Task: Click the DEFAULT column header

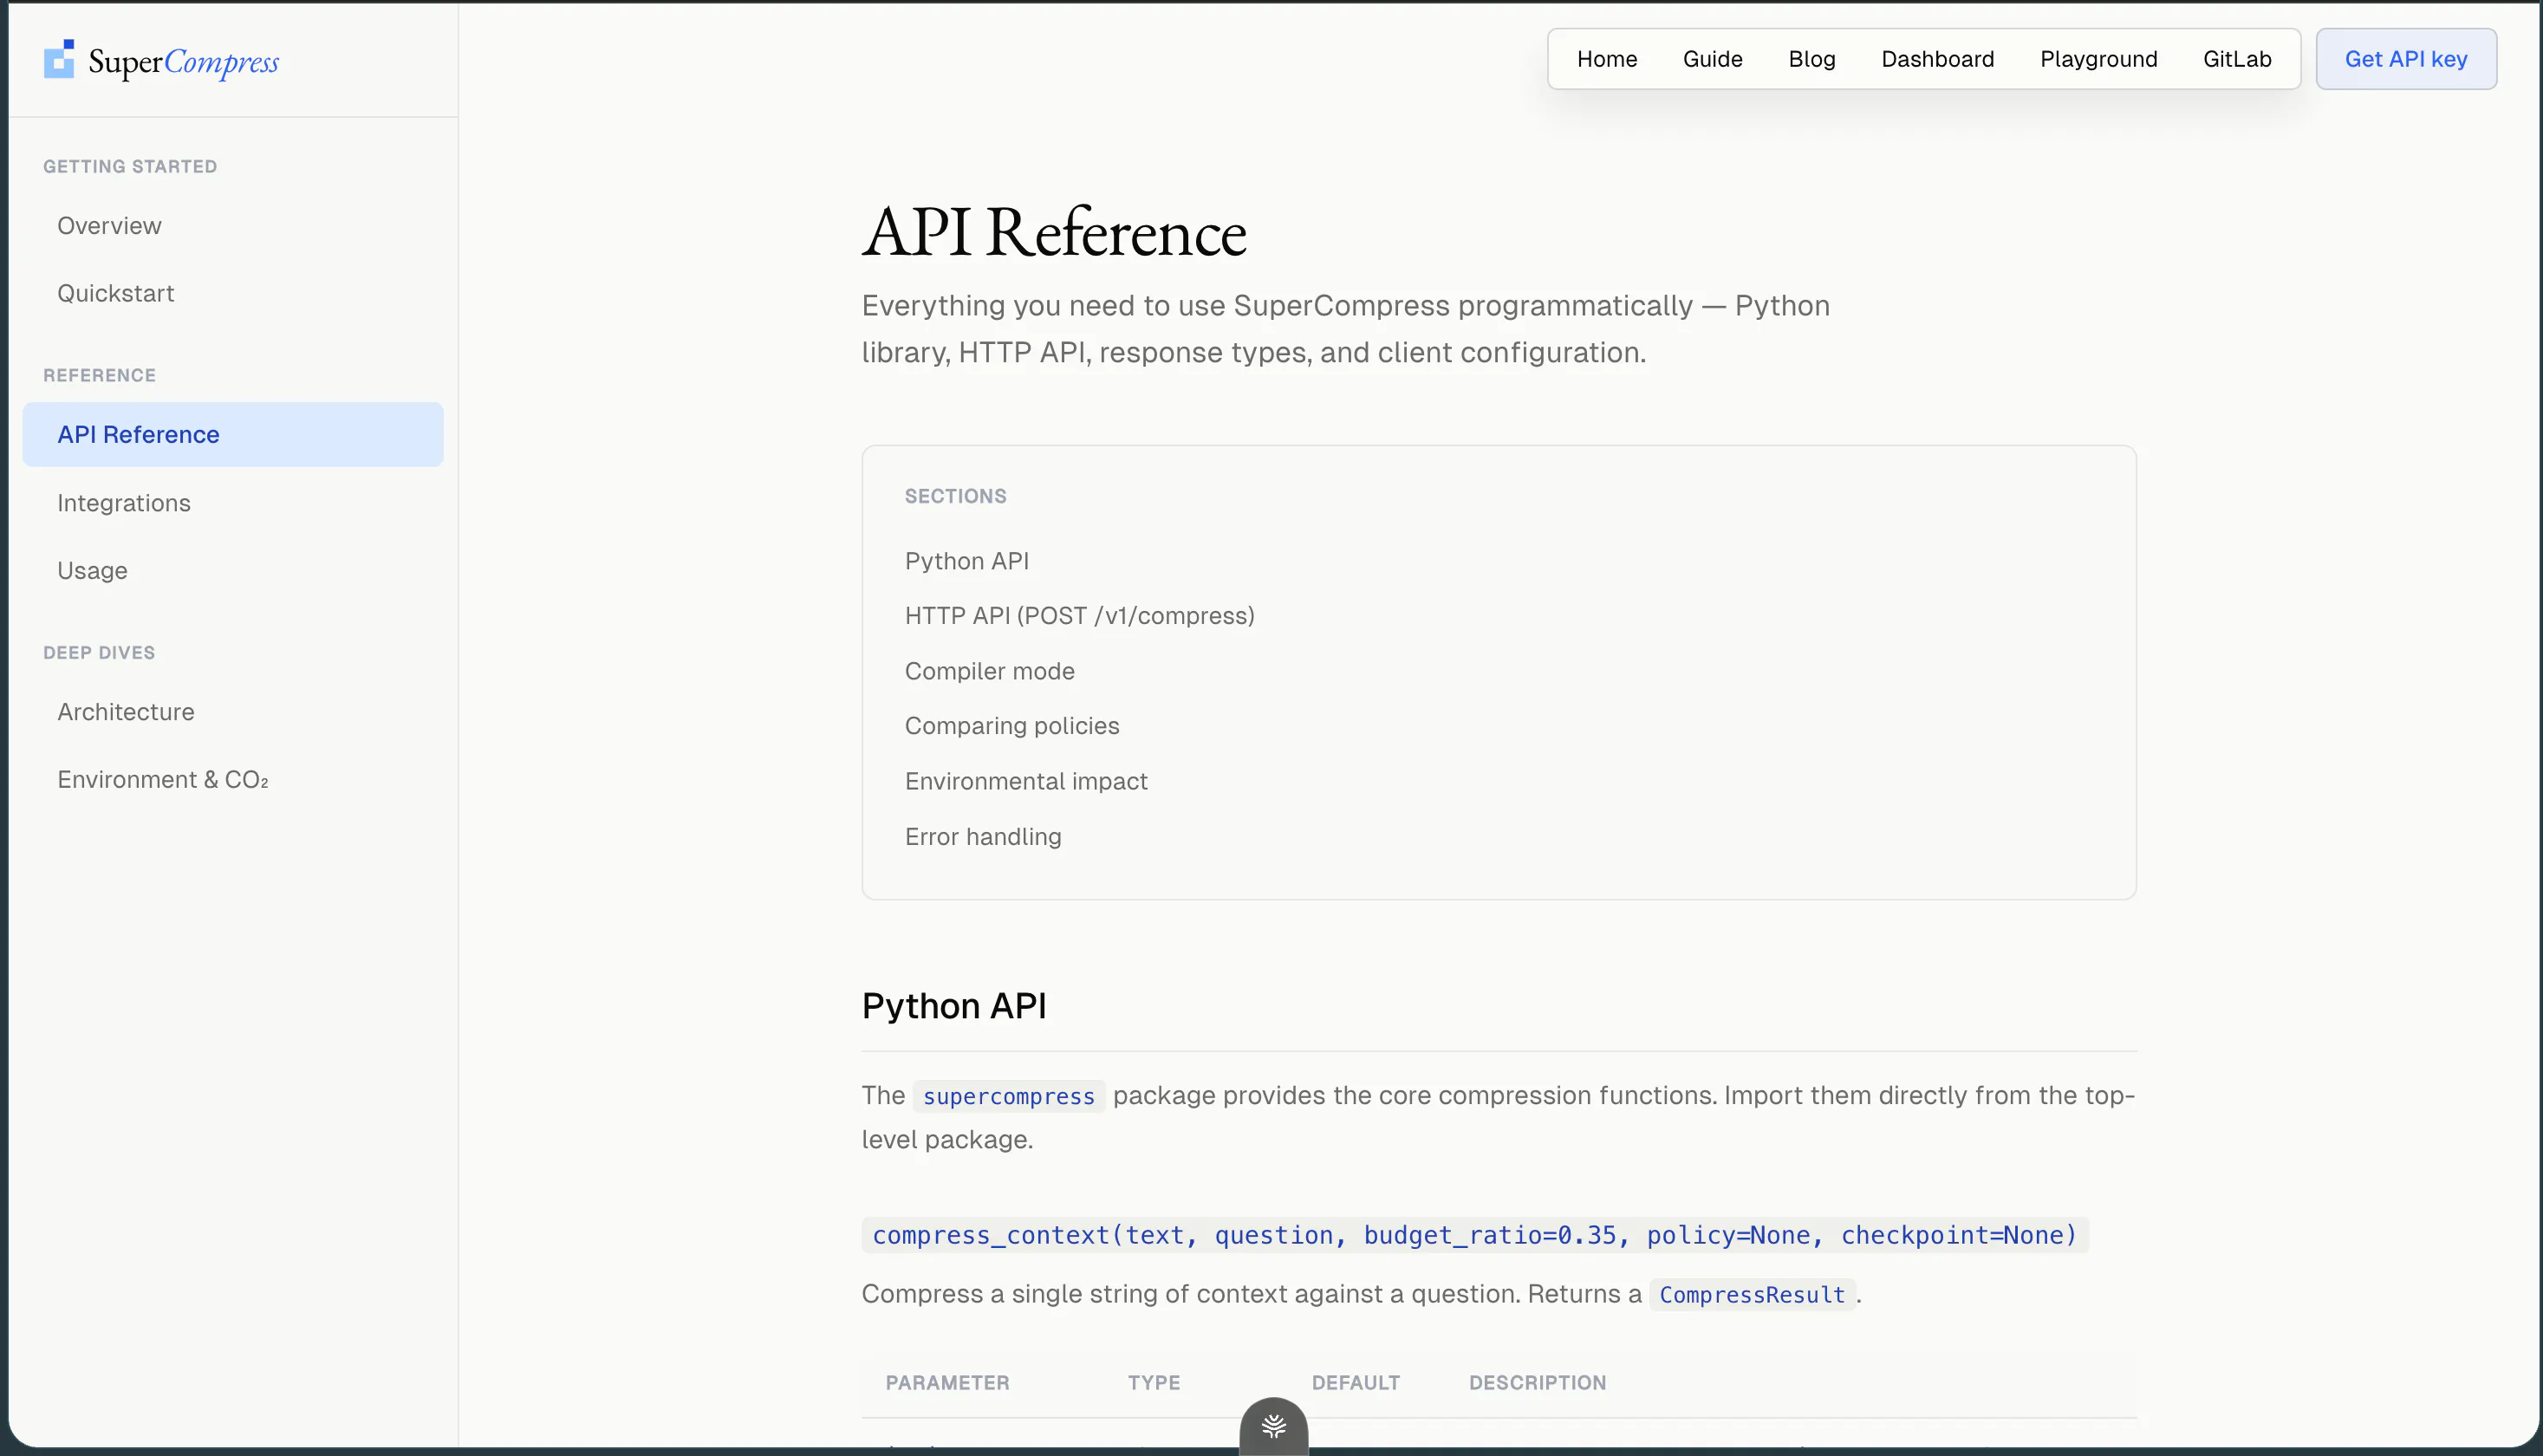Action: coord(1355,1383)
